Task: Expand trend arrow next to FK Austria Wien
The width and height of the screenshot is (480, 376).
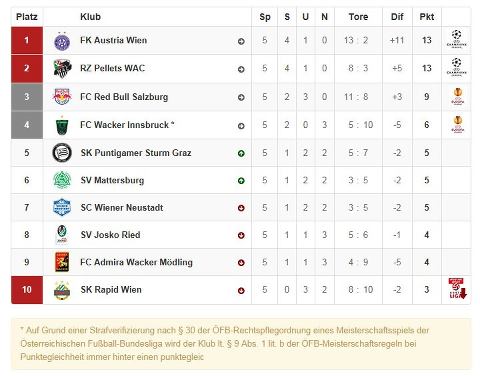Action: click(241, 42)
